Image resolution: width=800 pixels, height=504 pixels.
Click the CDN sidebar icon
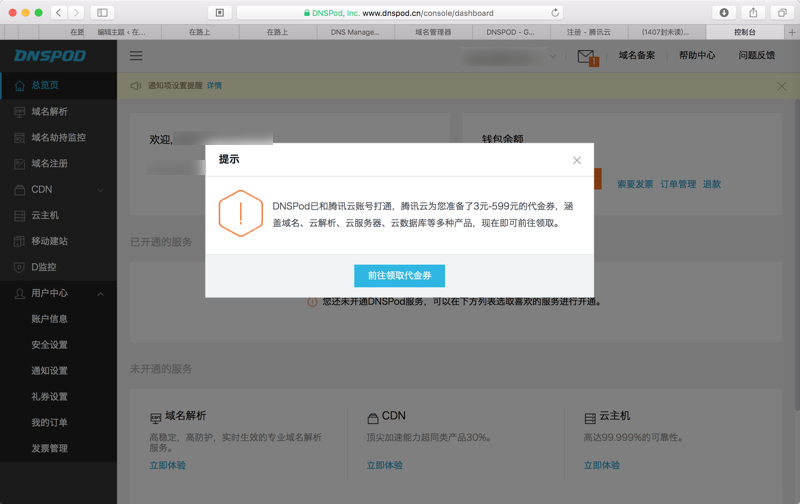click(x=19, y=190)
